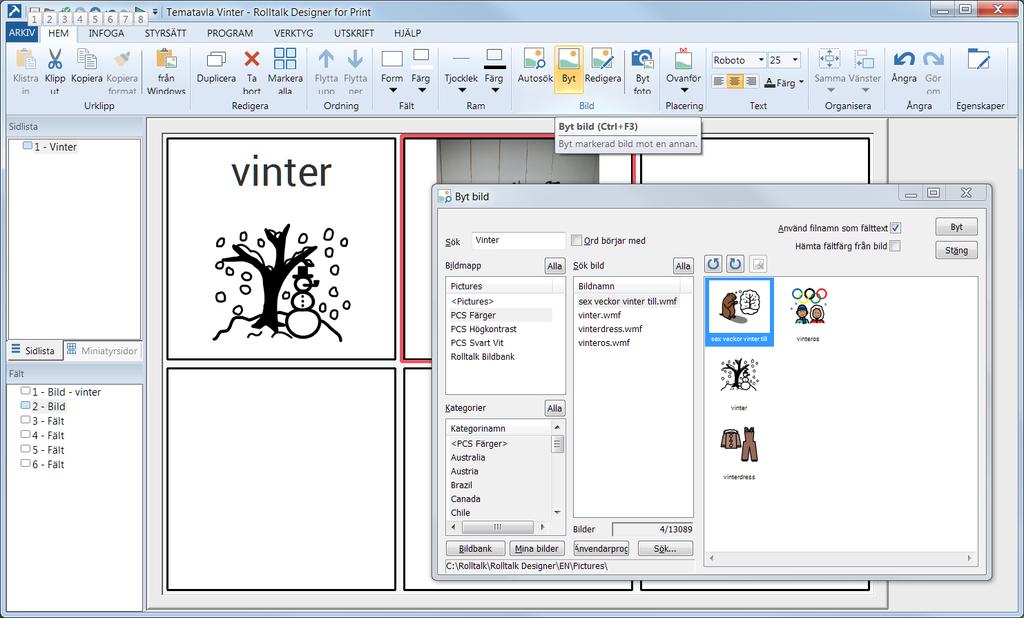Screen dimensions: 1024x618
Task: Choose PCS Högkontrast picture folder
Action: coord(483,329)
